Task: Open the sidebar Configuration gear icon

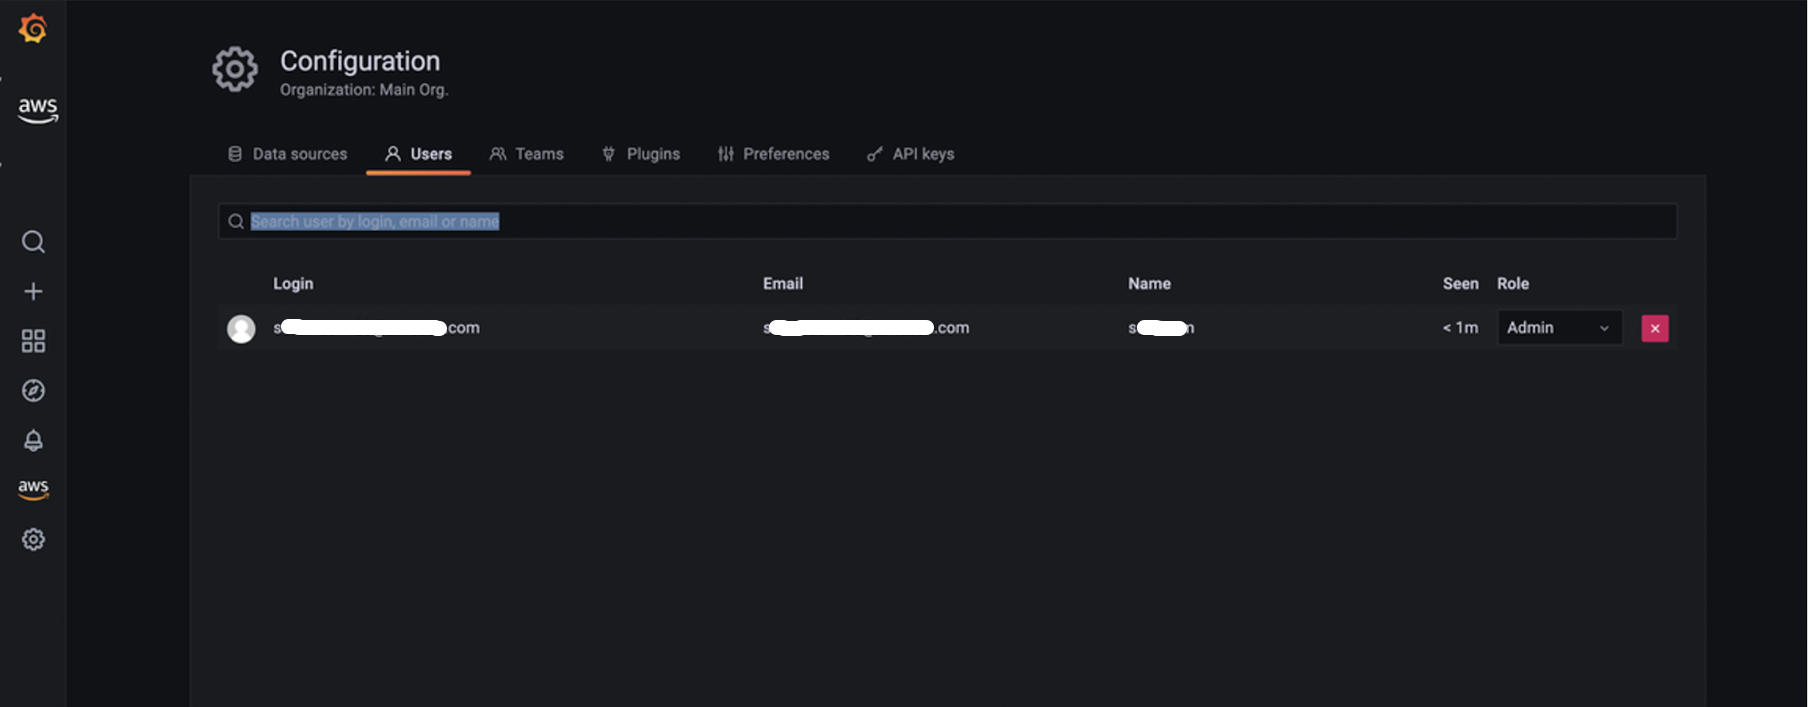Action: coord(33,540)
